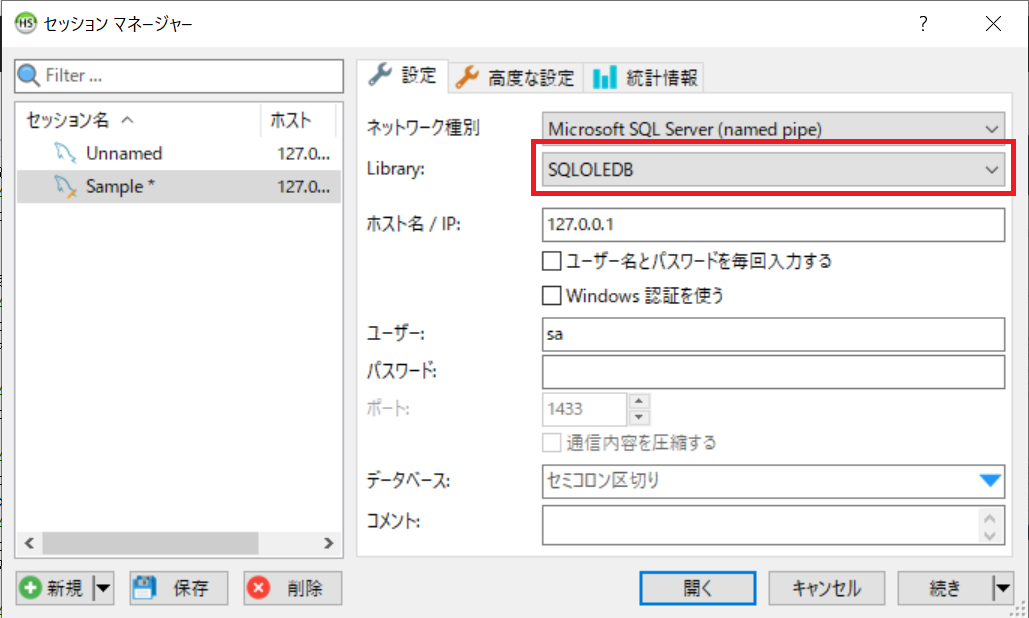Click the session list horizontal scrollbar thumb
The width and height of the screenshot is (1029, 618).
click(150, 543)
